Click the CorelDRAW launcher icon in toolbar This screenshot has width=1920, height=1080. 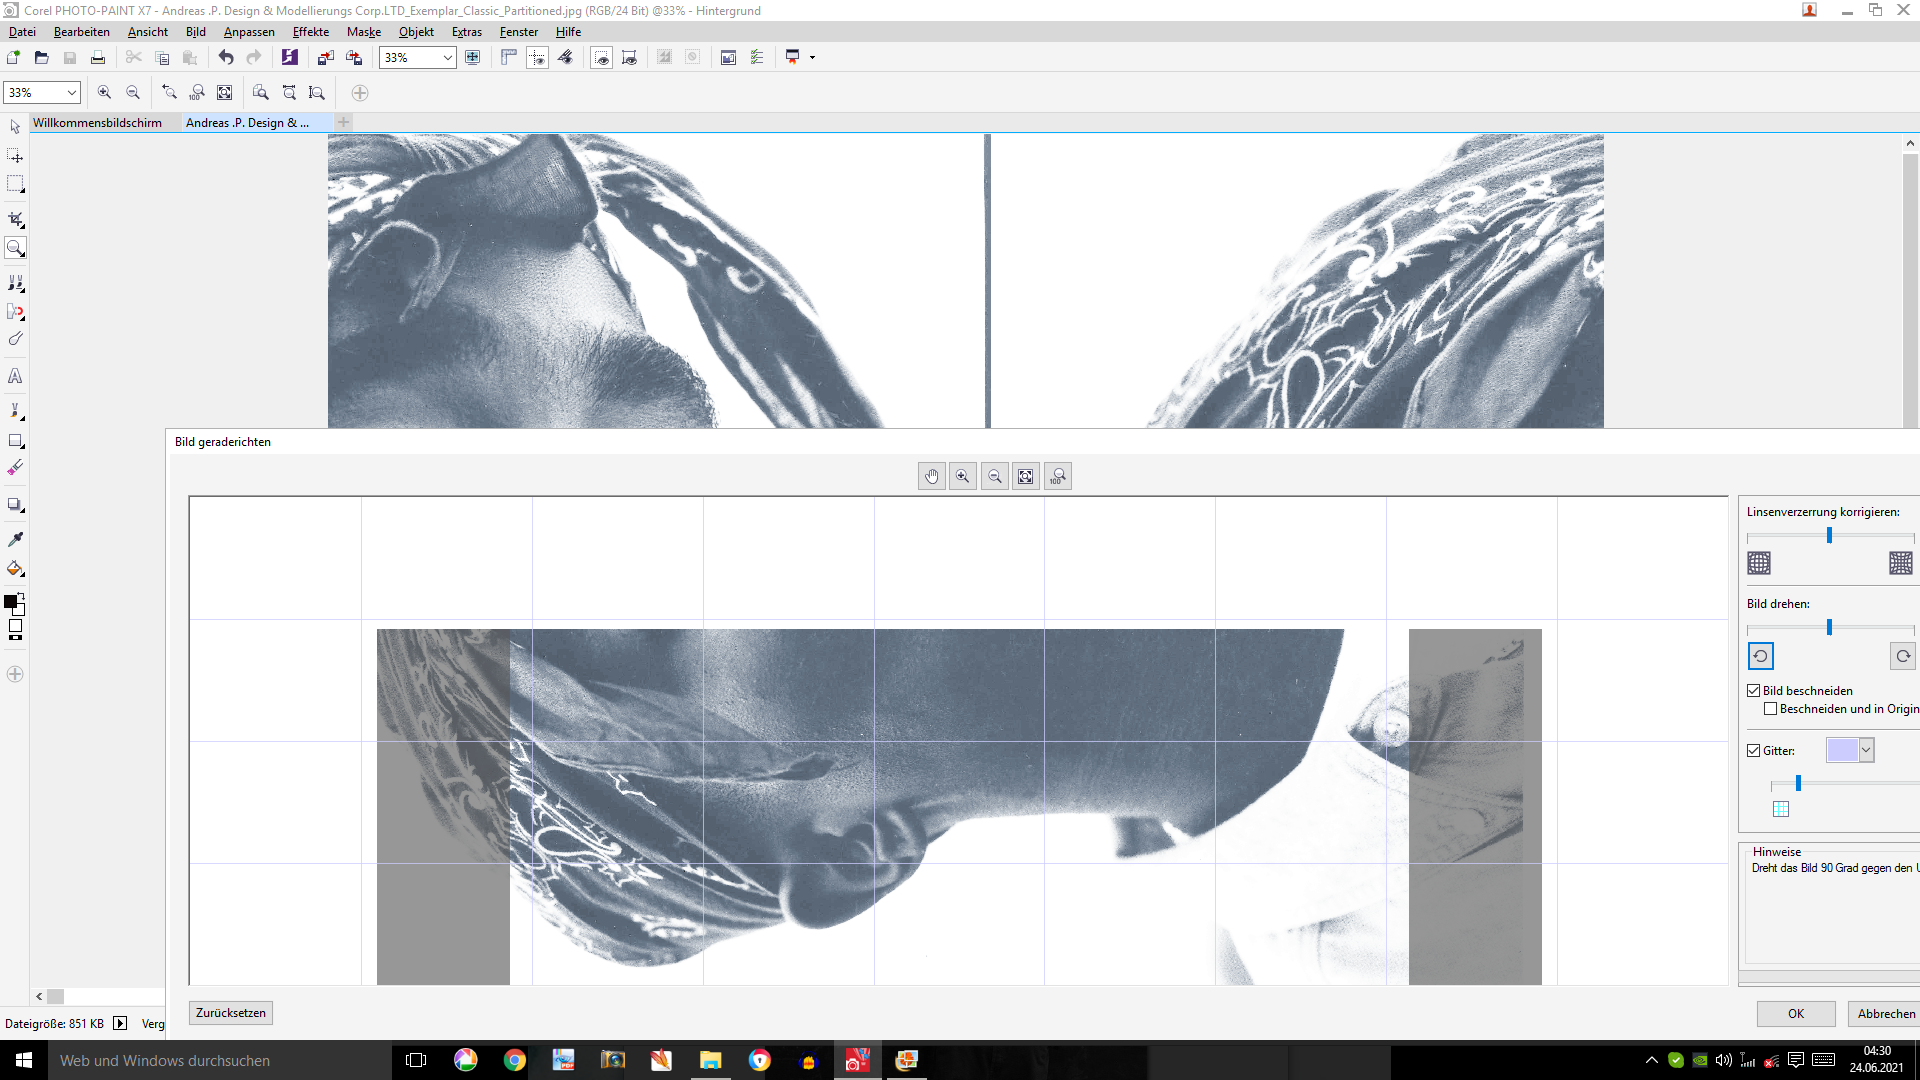(290, 57)
